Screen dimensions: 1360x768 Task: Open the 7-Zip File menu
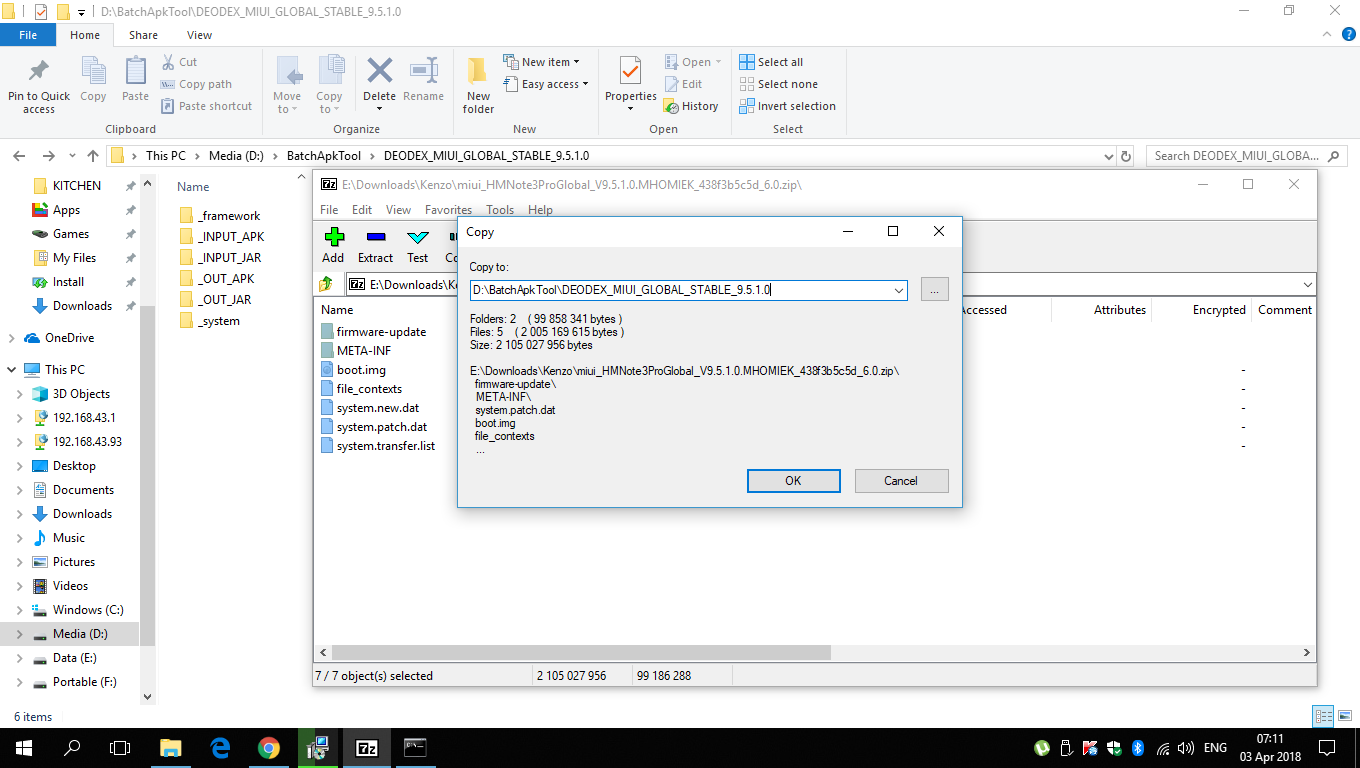point(329,210)
